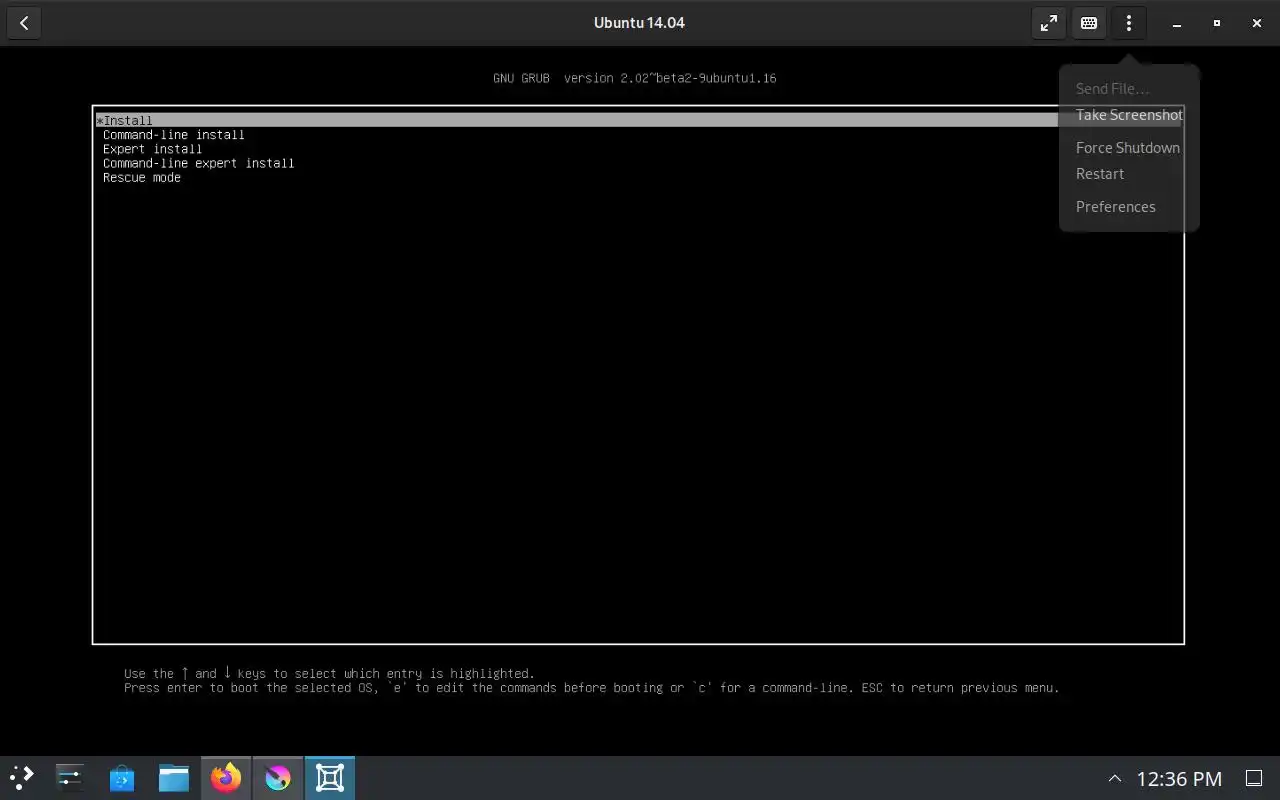Choose Force Shutdown from the menu
The image size is (1280, 800).
[1128, 148]
